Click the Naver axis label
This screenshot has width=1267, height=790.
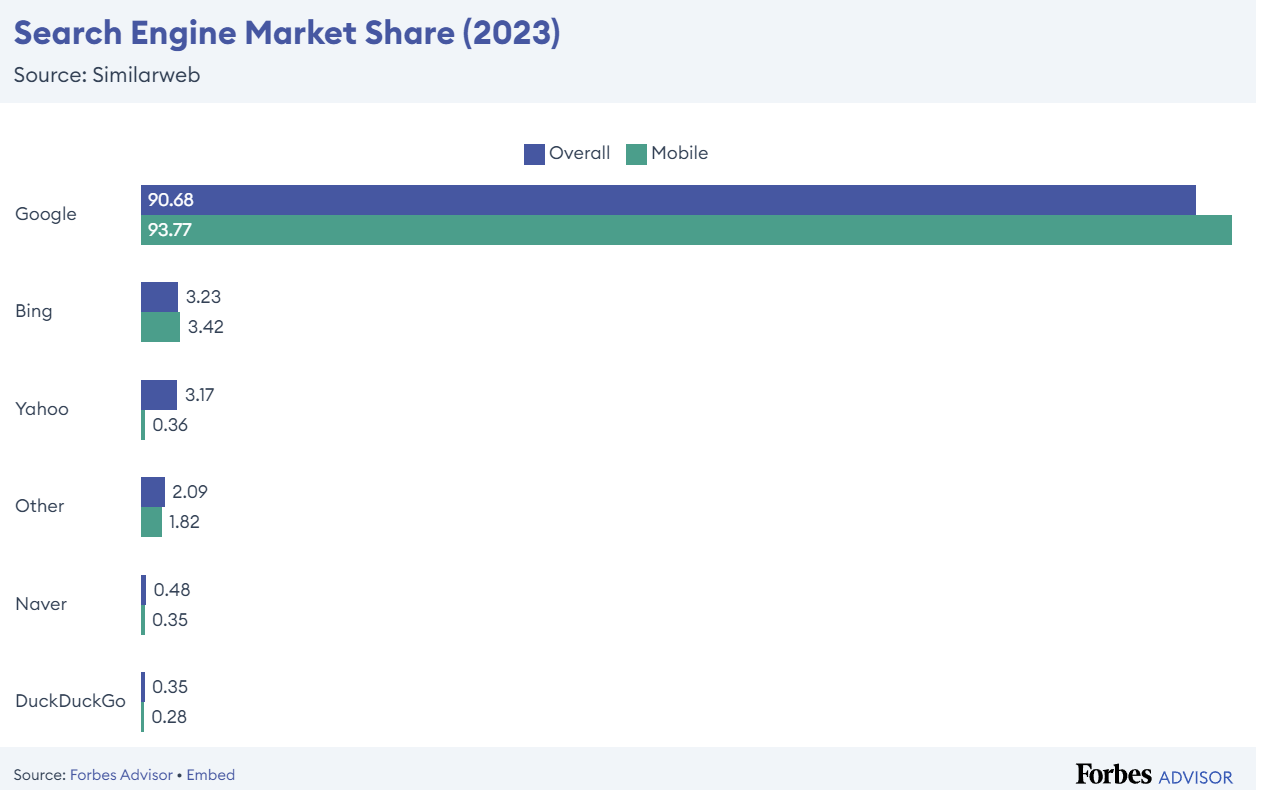tap(41, 604)
